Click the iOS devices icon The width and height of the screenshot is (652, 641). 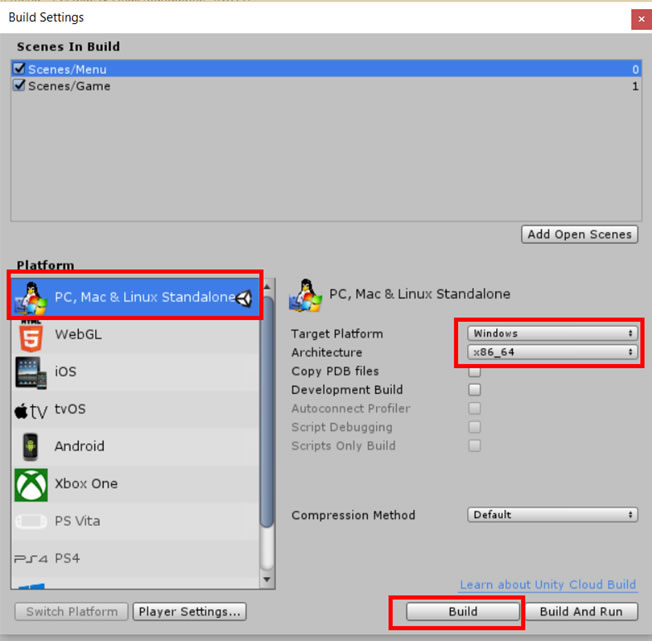[x=31, y=372]
